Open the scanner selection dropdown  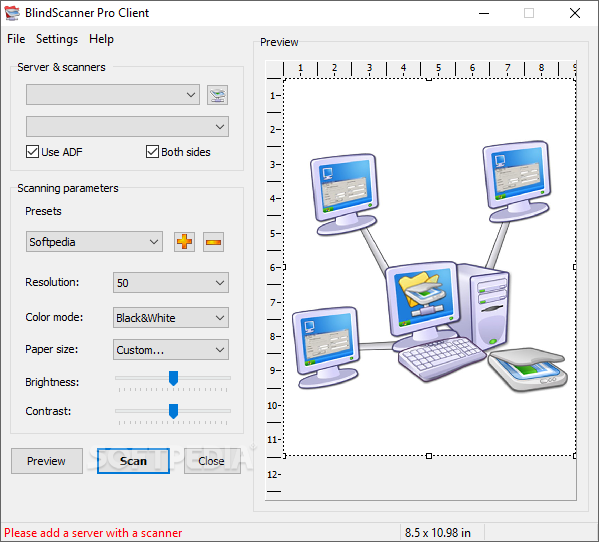tap(127, 126)
